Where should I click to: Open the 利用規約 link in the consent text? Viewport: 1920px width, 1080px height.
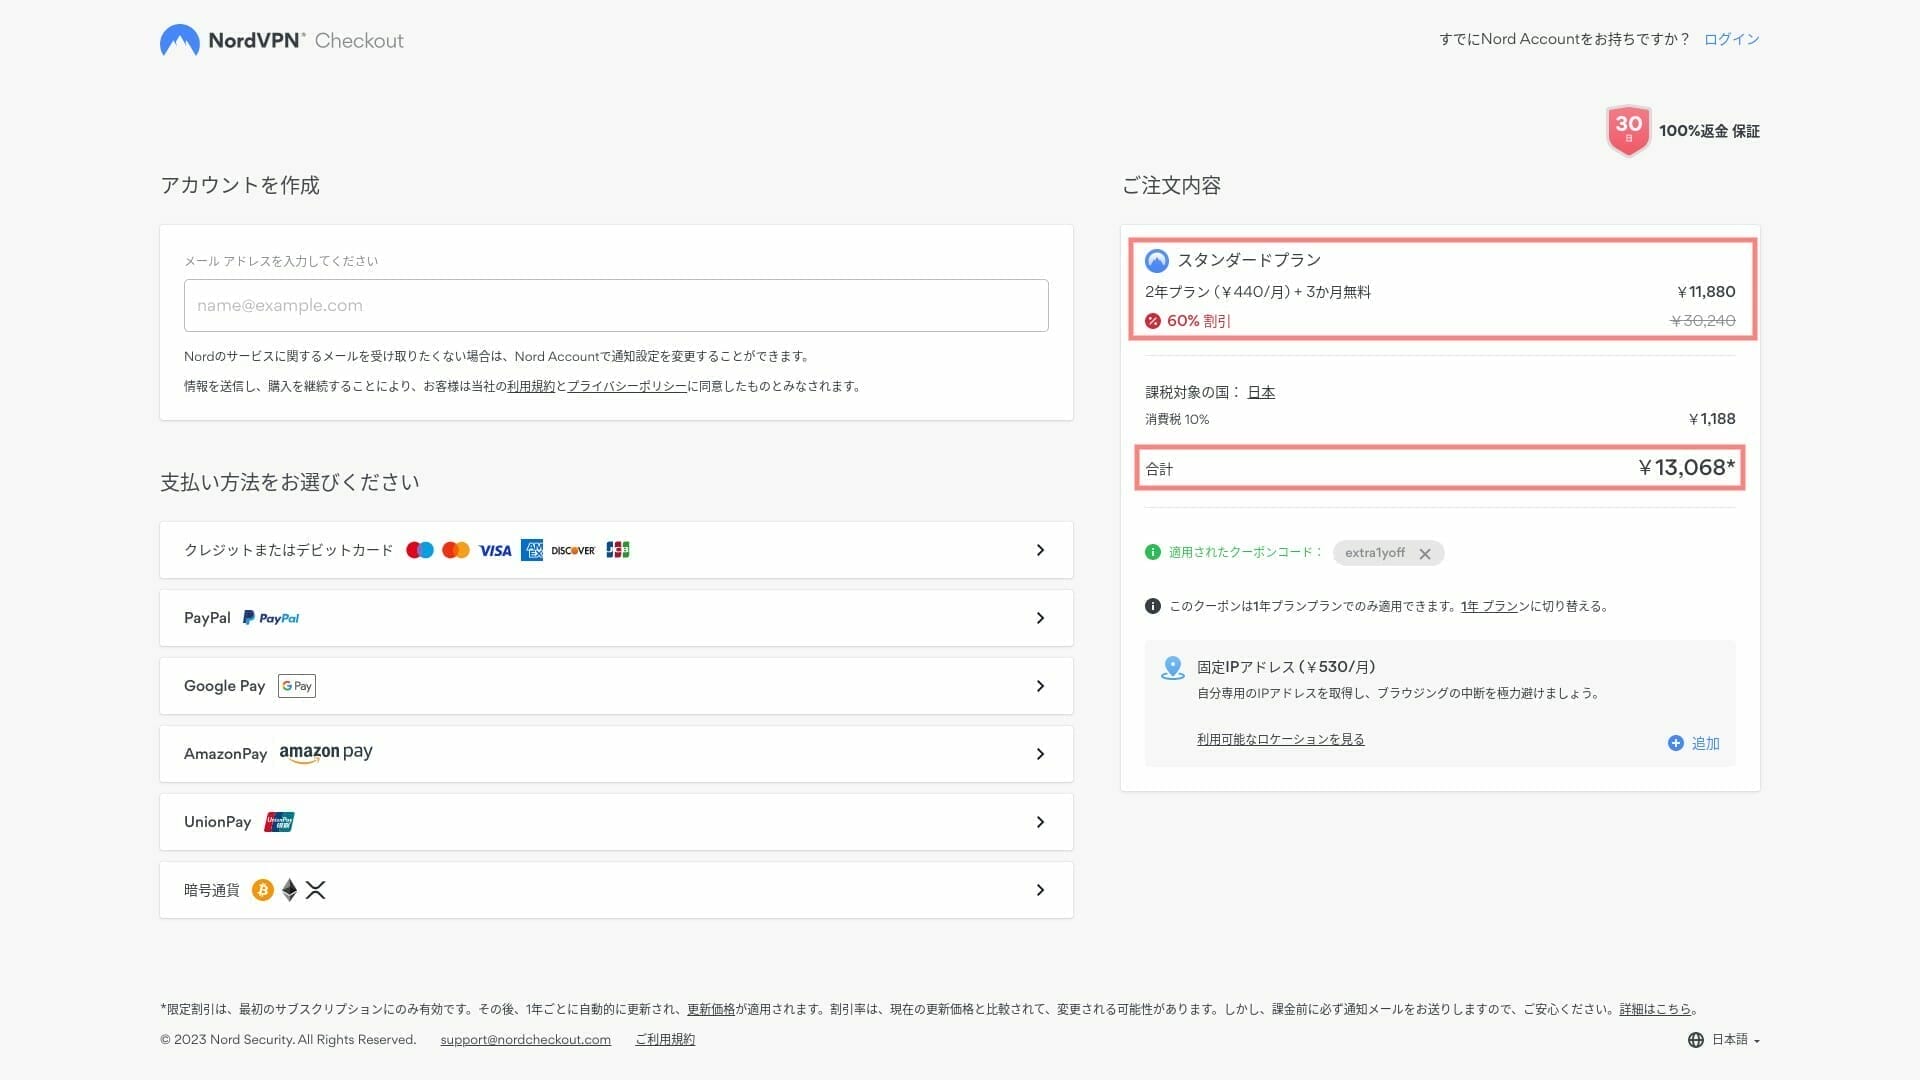point(531,386)
